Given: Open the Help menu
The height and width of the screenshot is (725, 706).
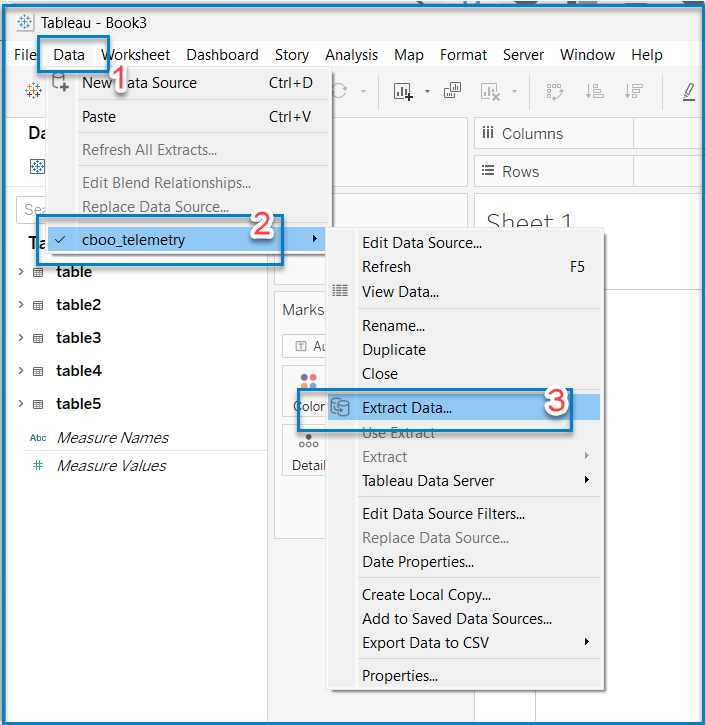Looking at the screenshot, I should [647, 55].
